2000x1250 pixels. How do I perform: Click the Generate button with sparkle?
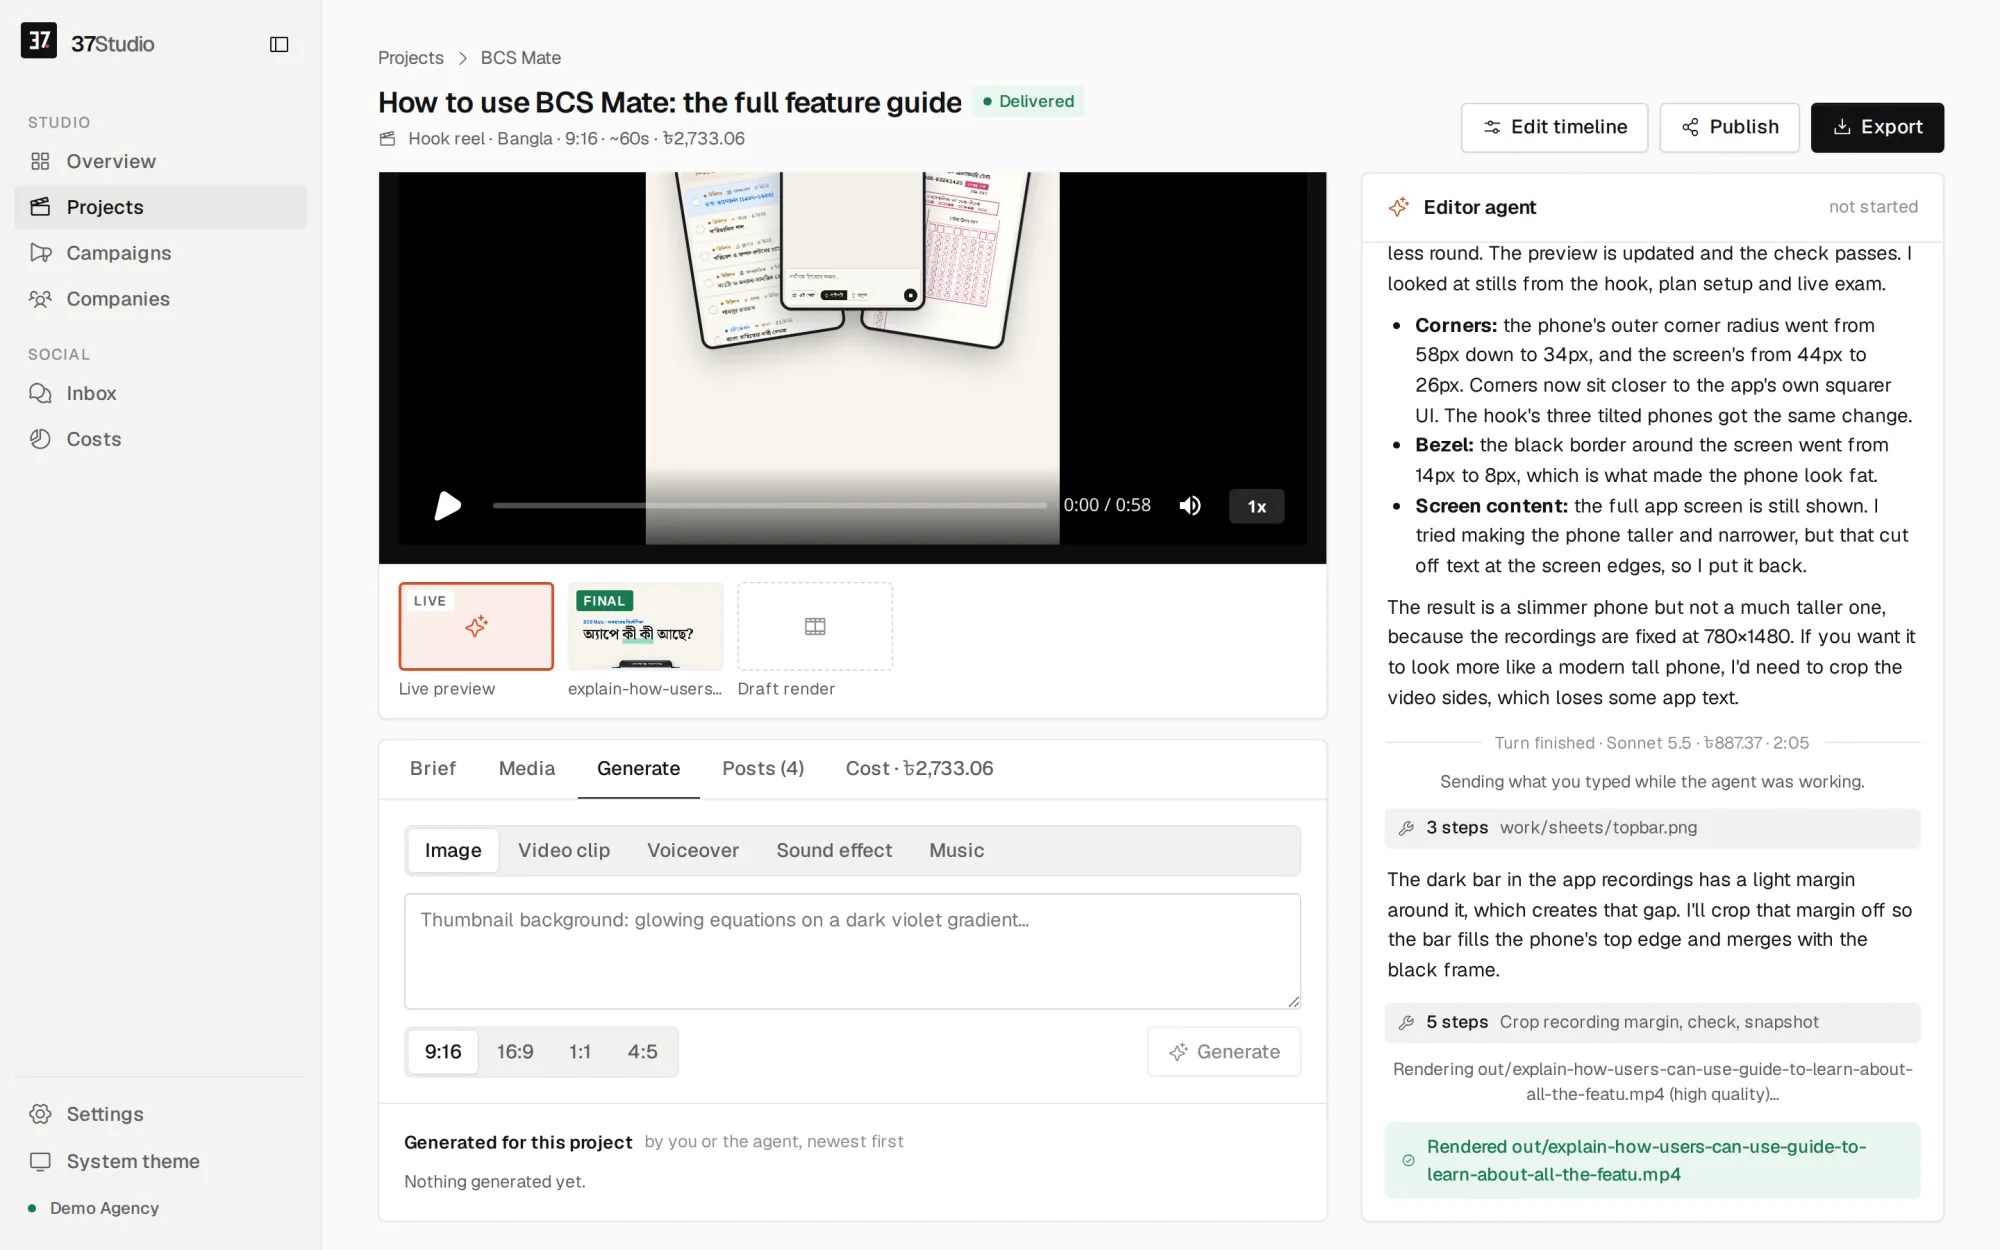1224,1052
